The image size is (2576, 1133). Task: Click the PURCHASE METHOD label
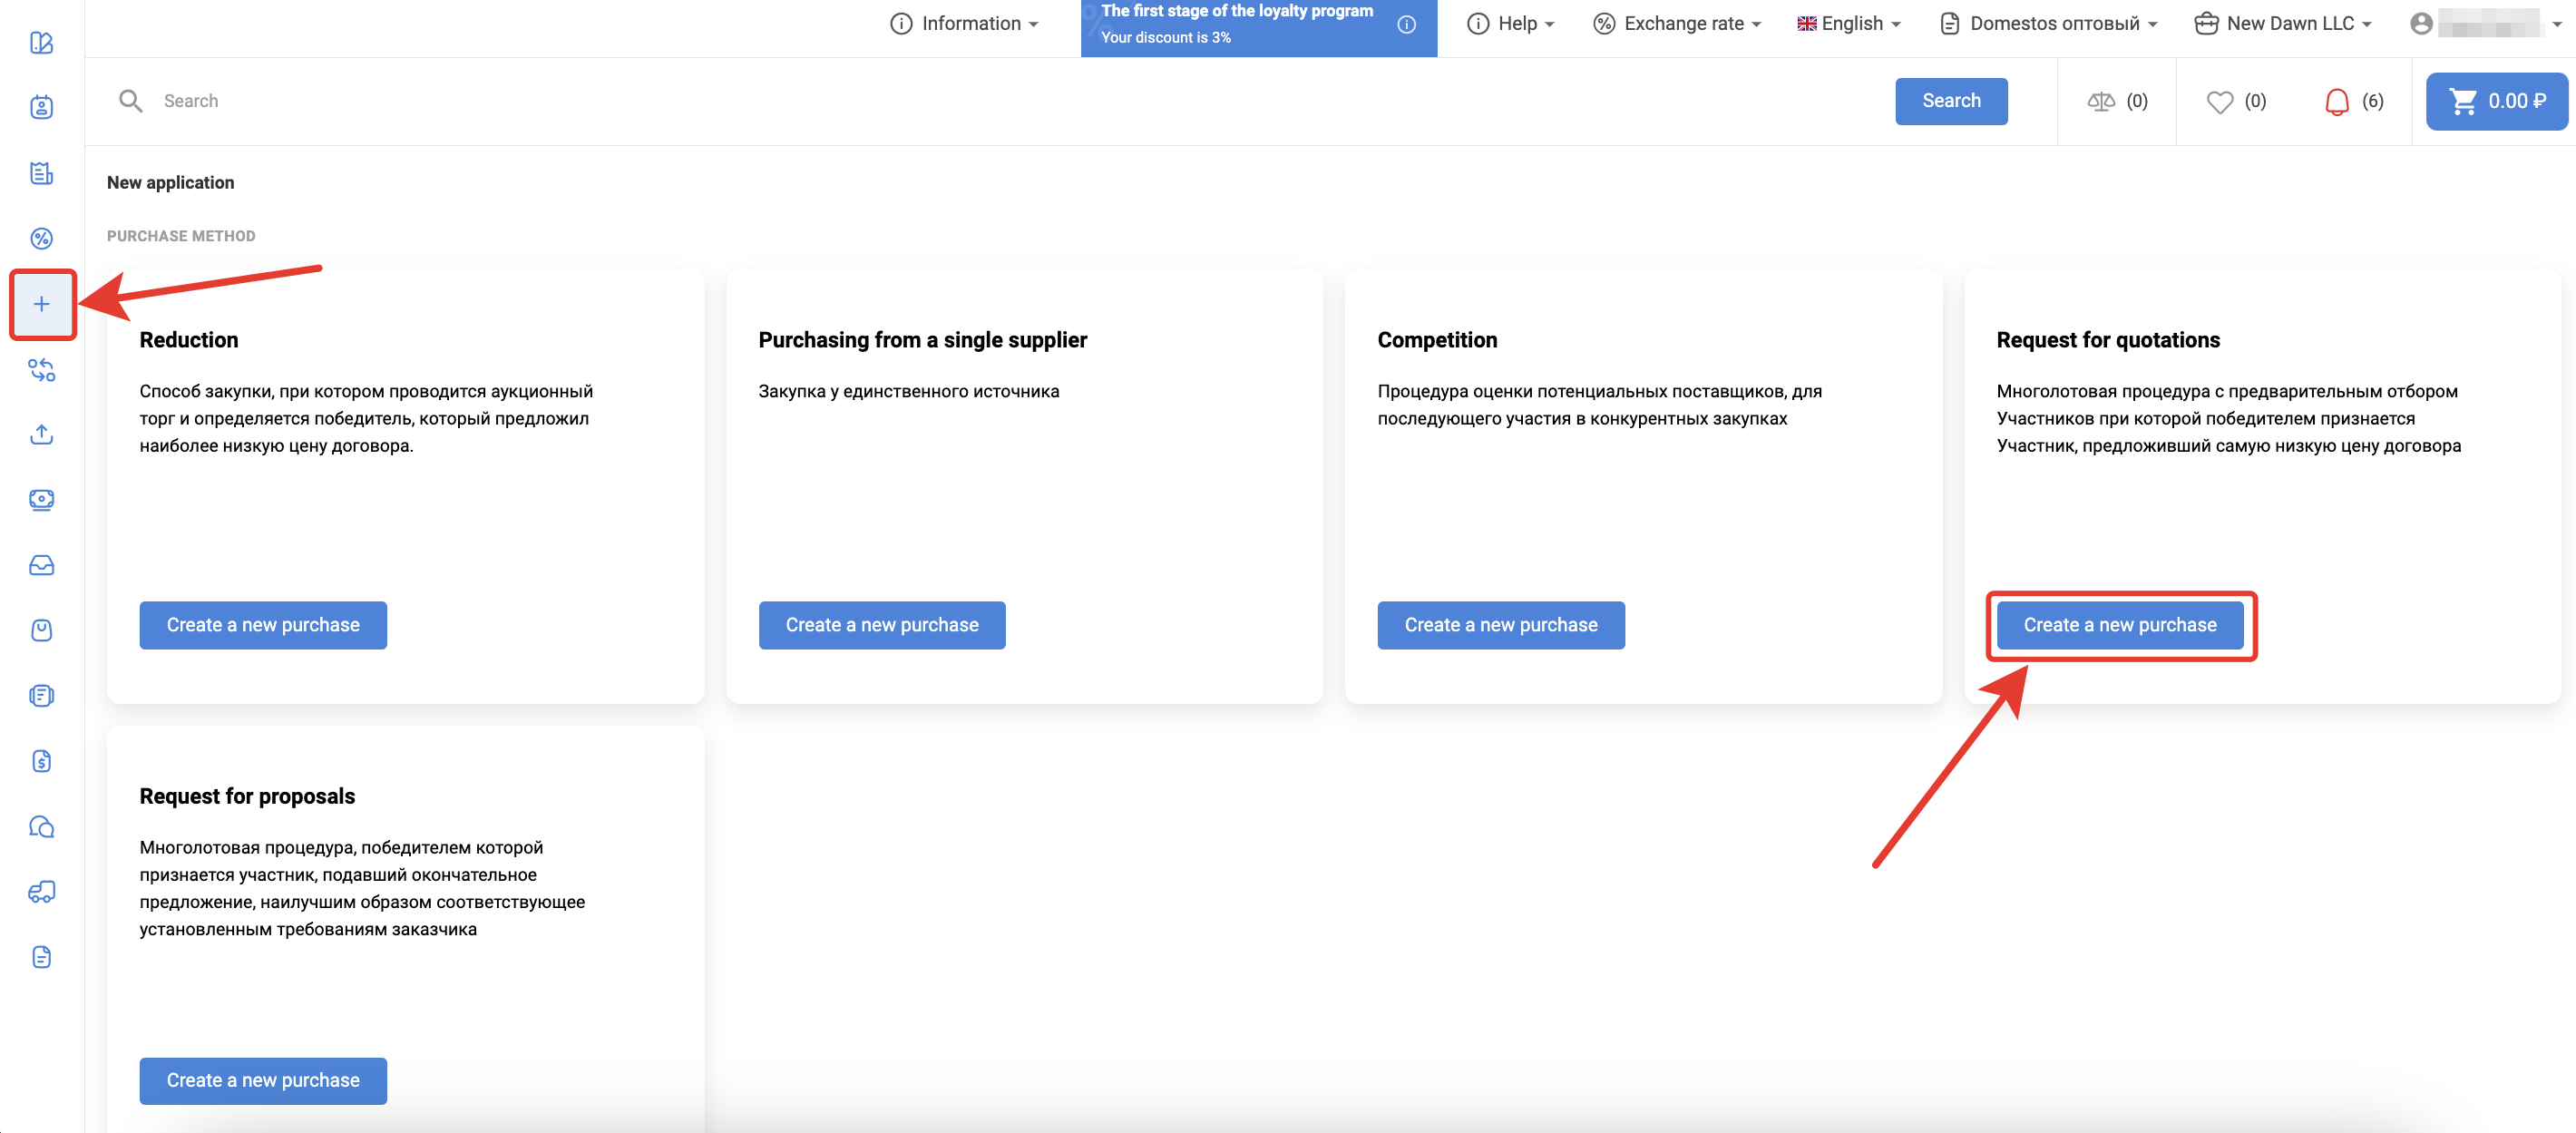(x=181, y=236)
